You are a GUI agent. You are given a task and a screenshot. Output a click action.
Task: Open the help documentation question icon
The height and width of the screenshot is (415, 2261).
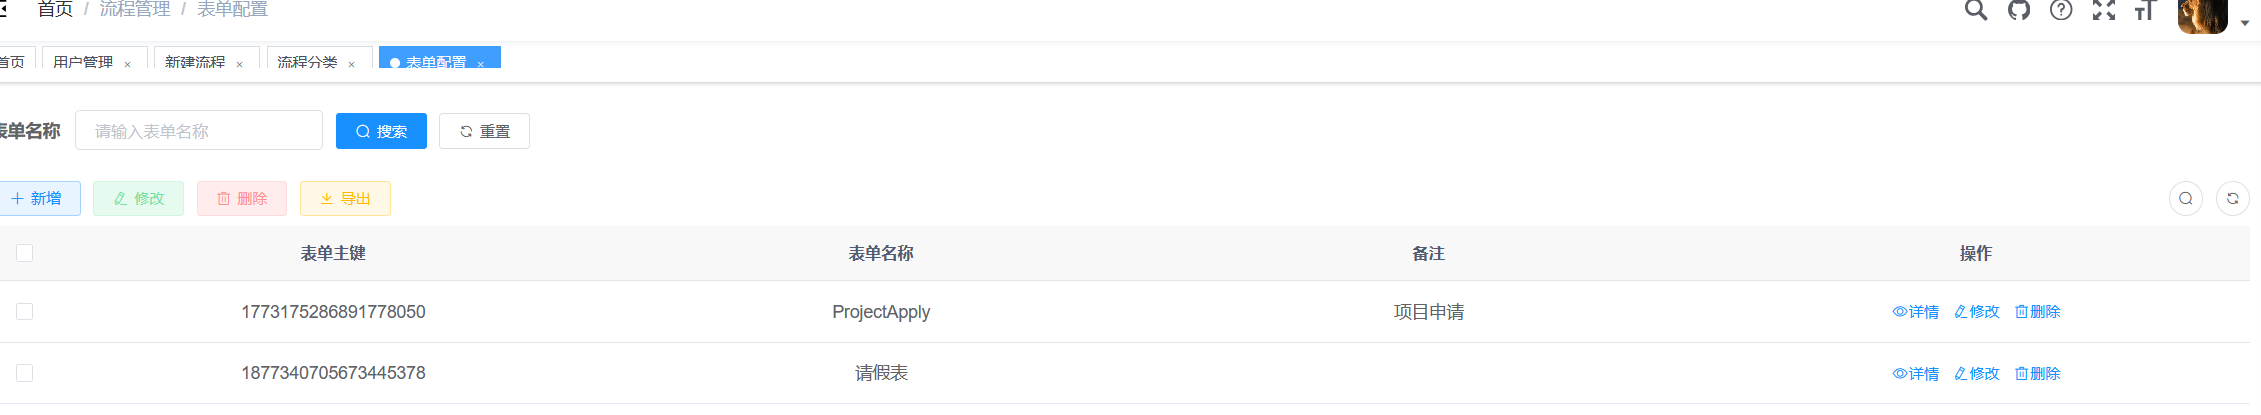(2061, 10)
